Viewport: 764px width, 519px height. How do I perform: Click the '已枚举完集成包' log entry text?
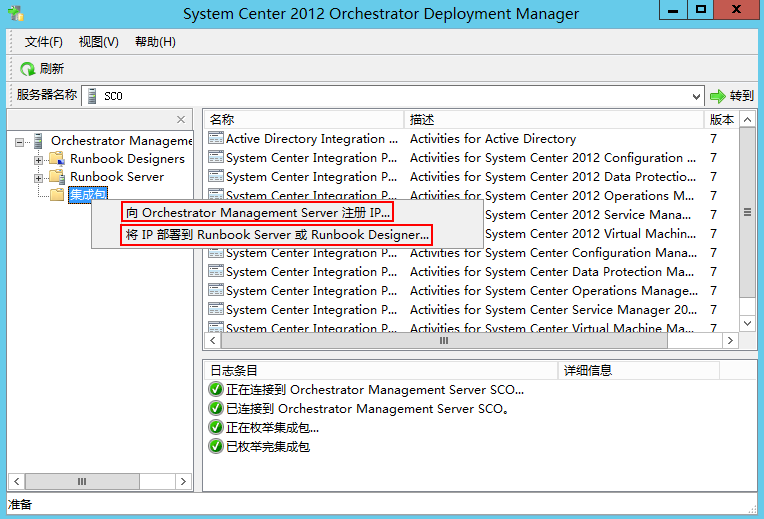pos(268,446)
